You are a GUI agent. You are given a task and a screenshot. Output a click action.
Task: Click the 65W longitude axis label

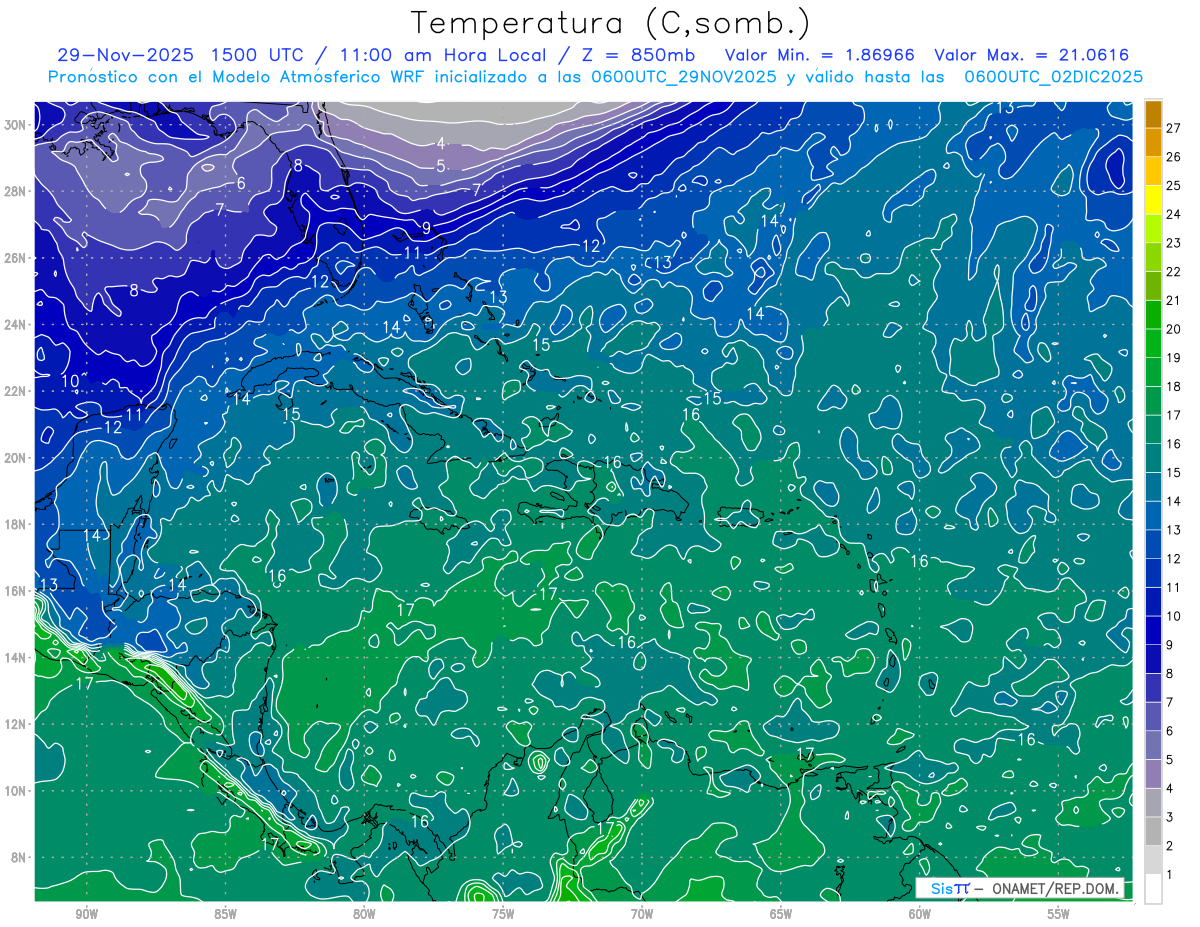pyautogui.click(x=781, y=915)
